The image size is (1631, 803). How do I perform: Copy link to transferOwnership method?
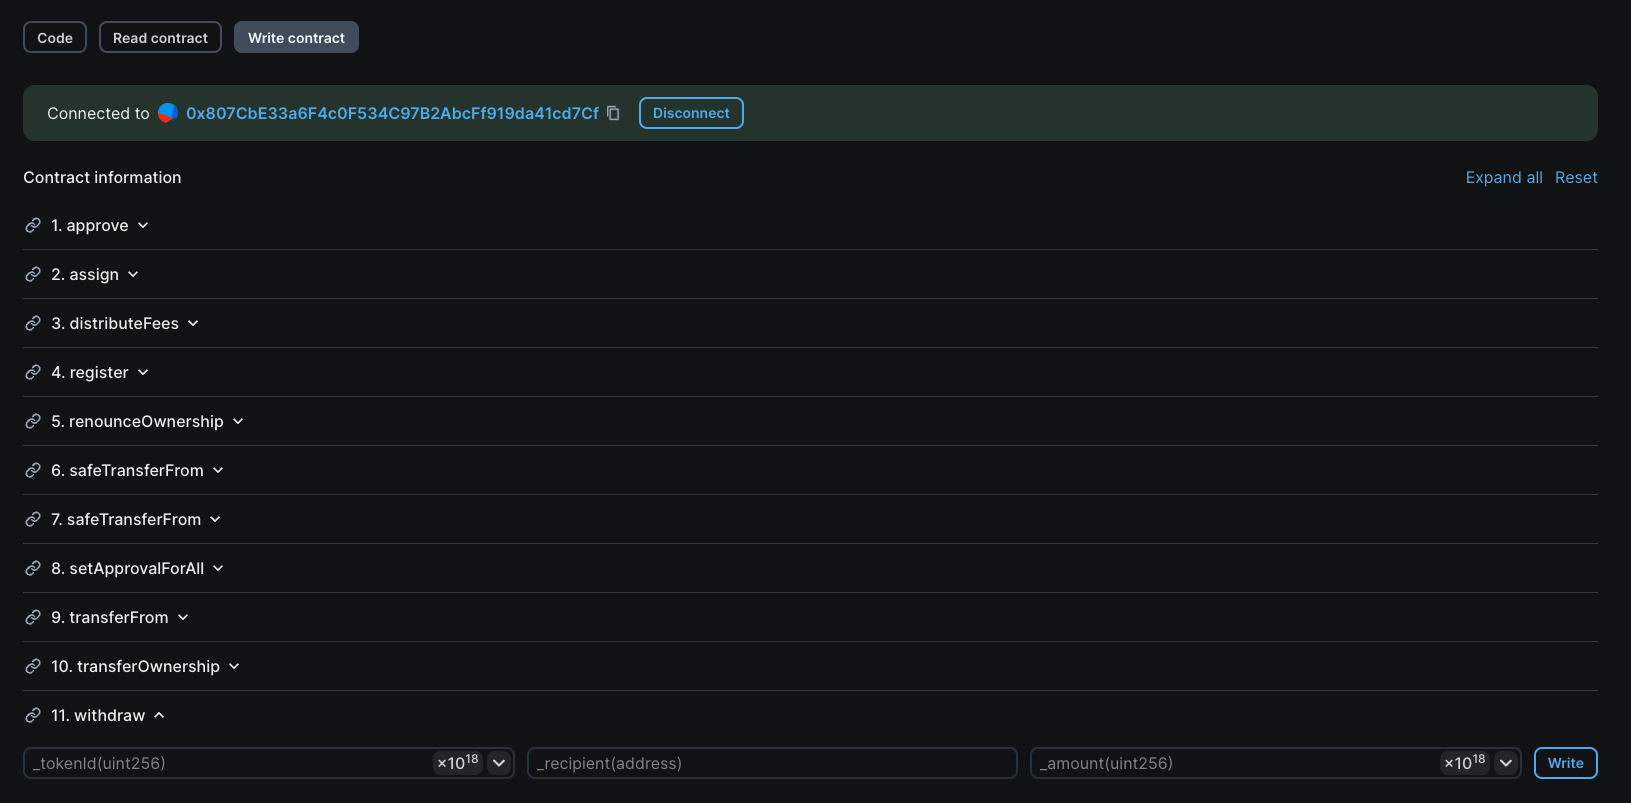click(x=33, y=666)
